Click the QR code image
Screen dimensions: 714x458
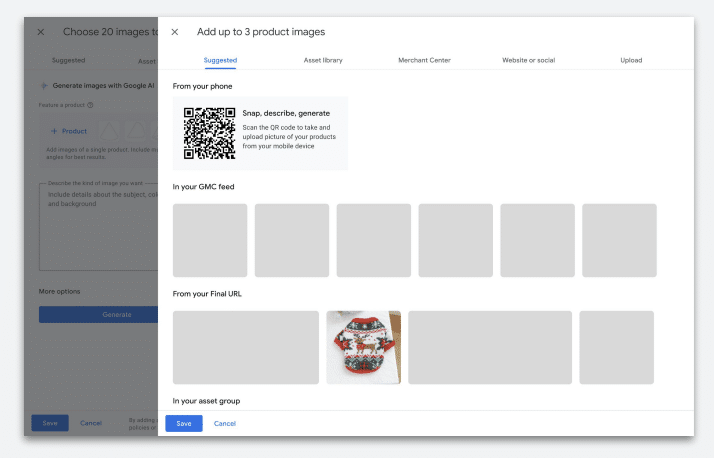(x=209, y=133)
